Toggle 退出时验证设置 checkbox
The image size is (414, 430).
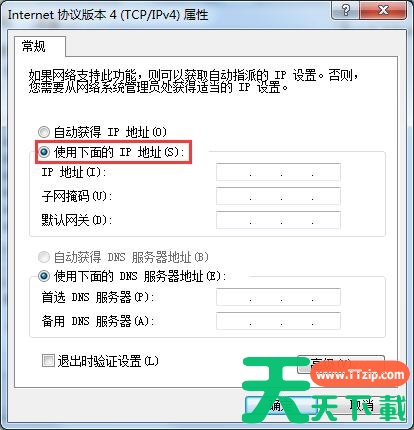point(48,361)
